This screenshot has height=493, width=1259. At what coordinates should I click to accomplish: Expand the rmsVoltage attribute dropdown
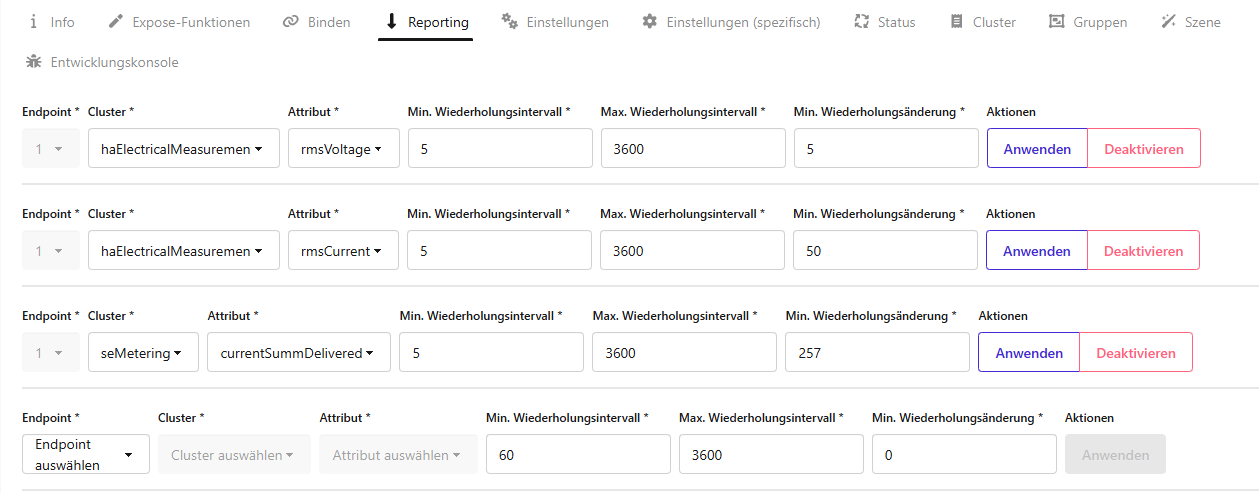[x=343, y=149]
